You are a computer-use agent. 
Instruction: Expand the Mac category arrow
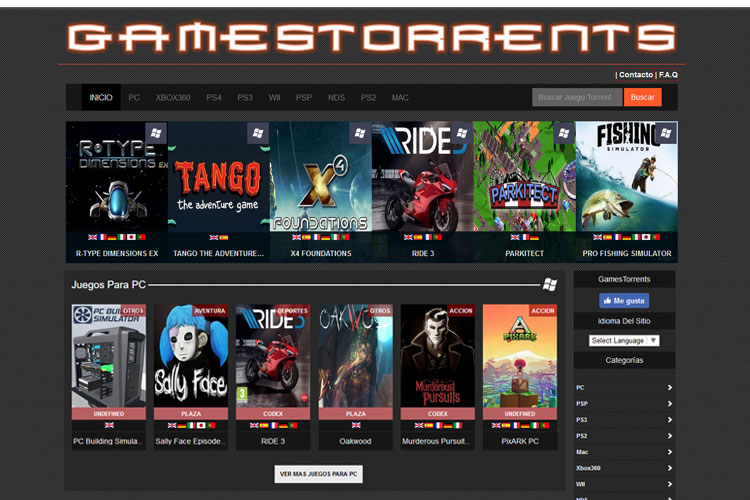pyautogui.click(x=670, y=452)
